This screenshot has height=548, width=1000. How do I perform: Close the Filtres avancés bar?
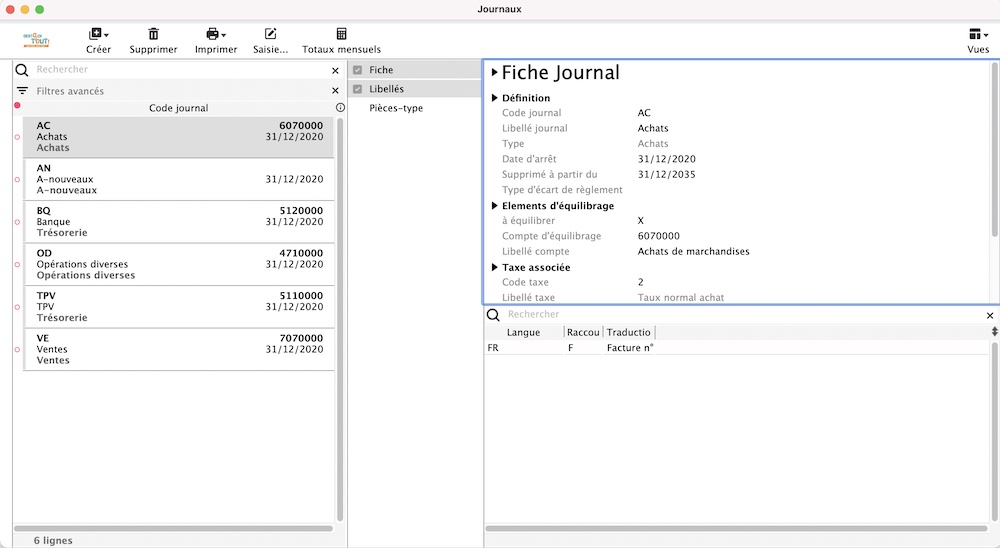click(x=335, y=91)
